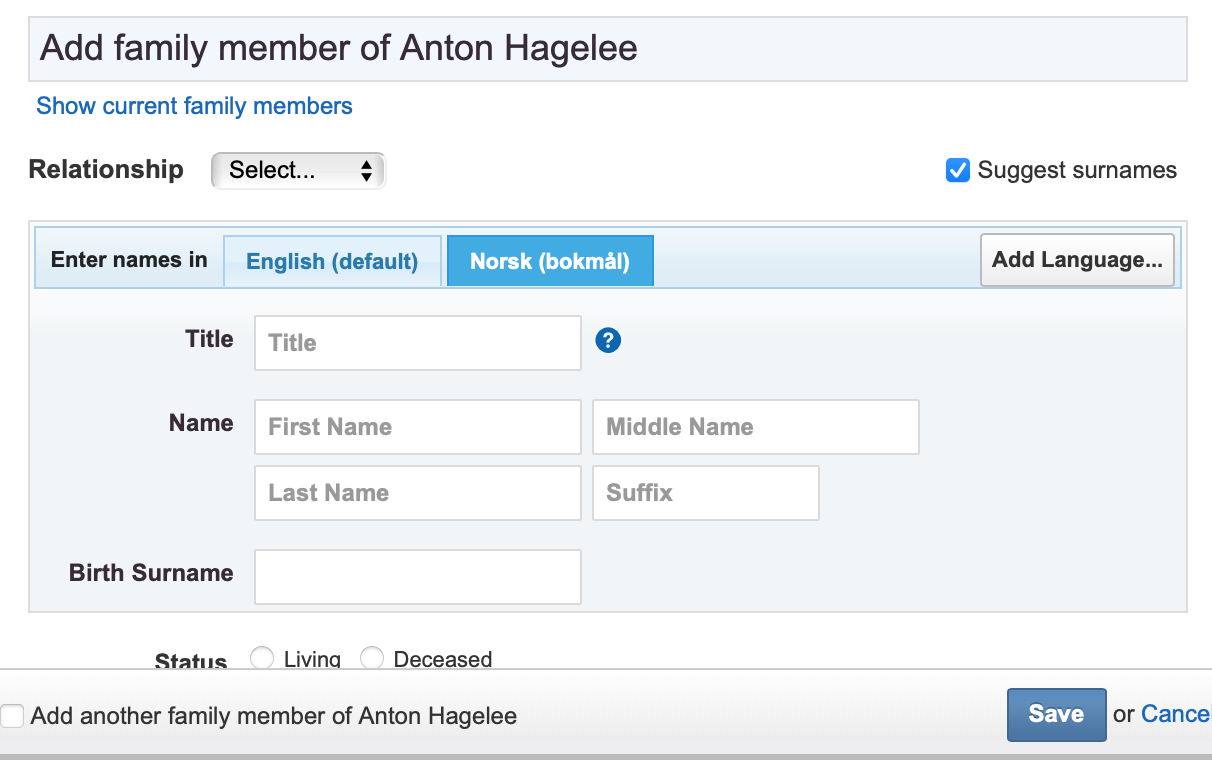The height and width of the screenshot is (760, 1212).
Task: Click the Birth Surname text field
Action: tap(417, 577)
